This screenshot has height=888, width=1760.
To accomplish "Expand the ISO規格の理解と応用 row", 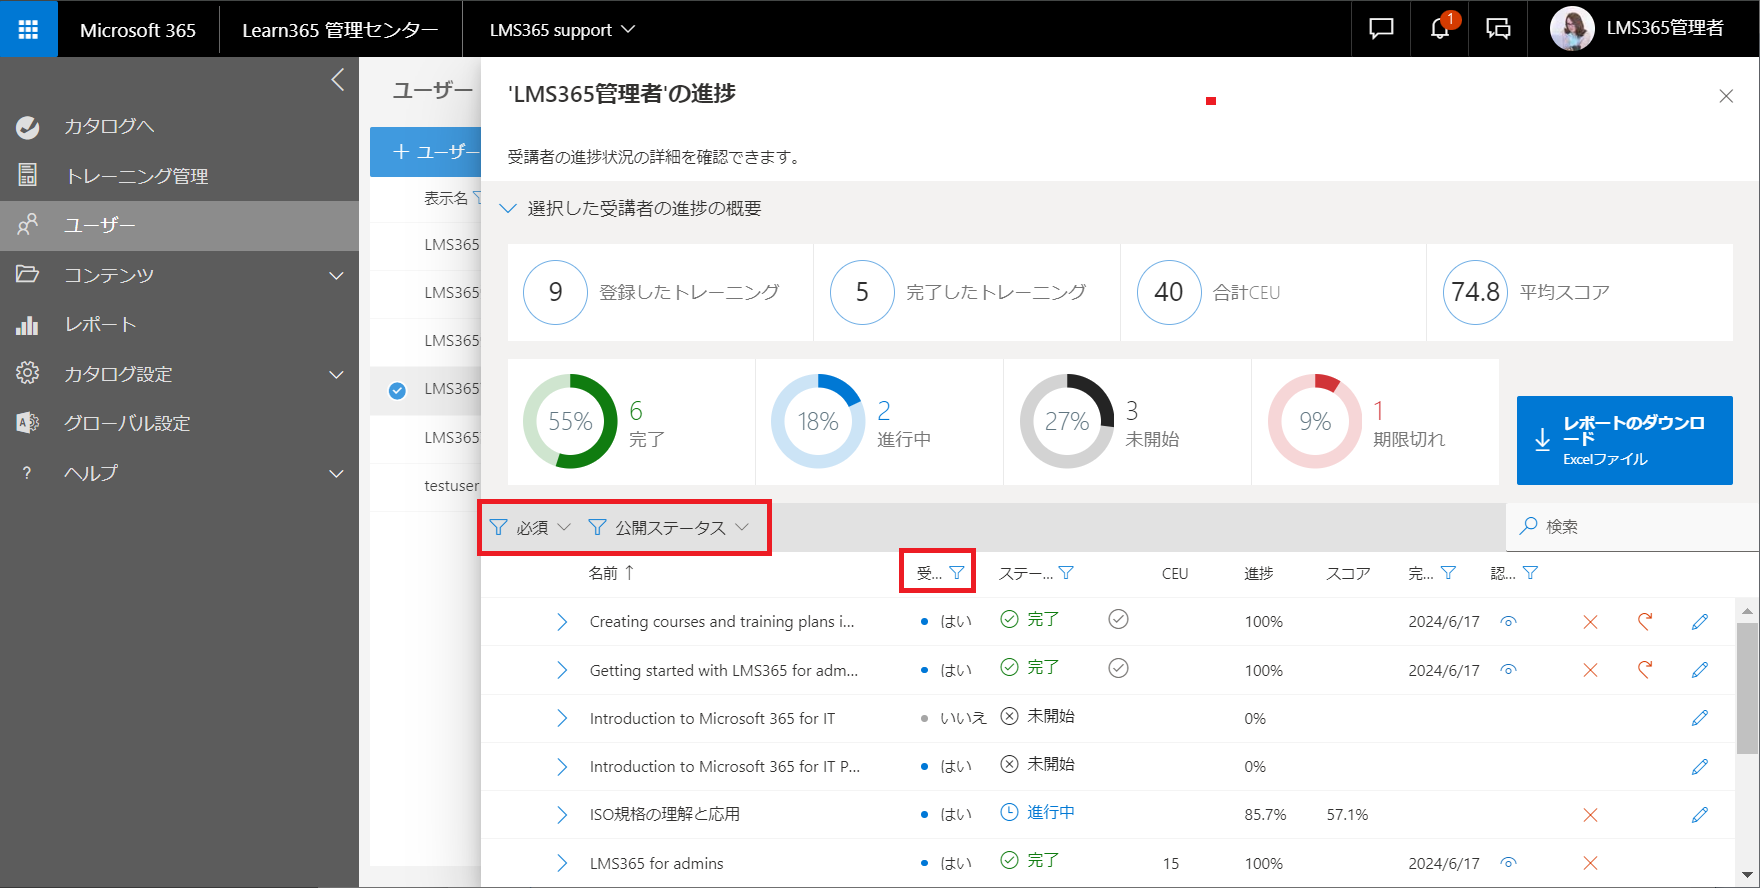I will 562,815.
